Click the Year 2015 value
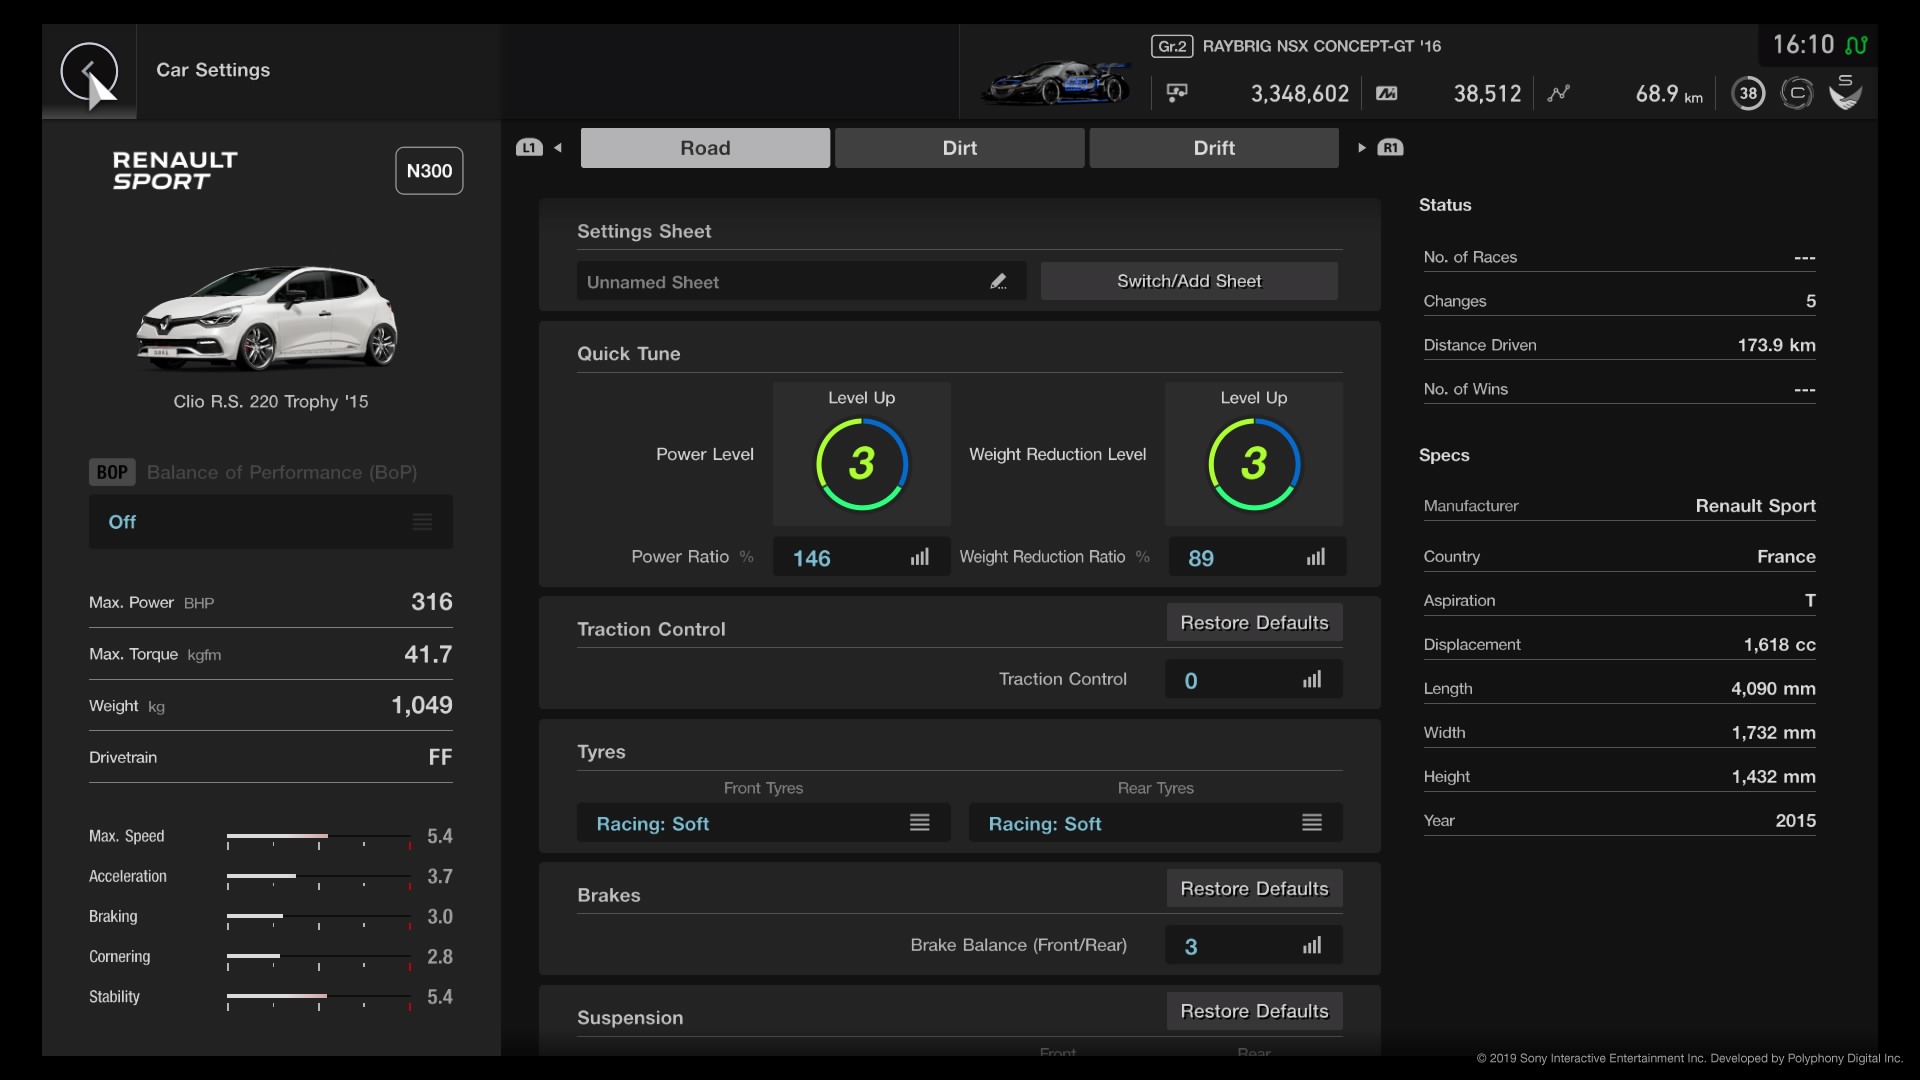This screenshot has width=1920, height=1080. click(x=1795, y=821)
